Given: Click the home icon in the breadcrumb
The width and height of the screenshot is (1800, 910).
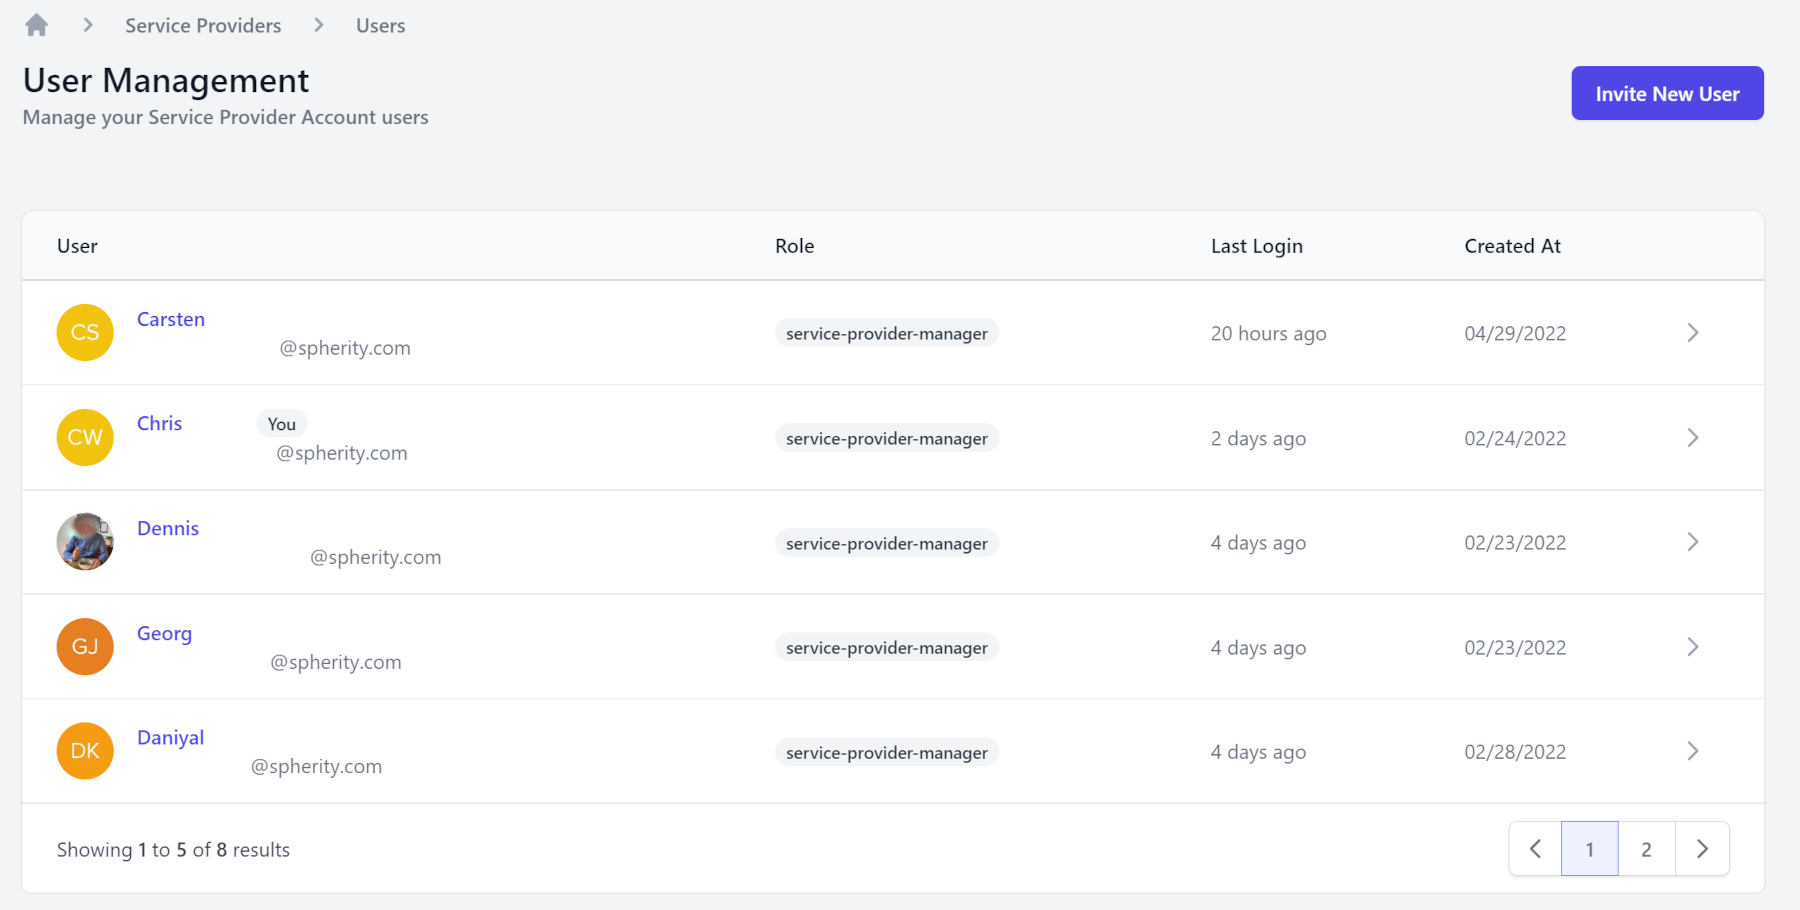Looking at the screenshot, I should (x=36, y=24).
